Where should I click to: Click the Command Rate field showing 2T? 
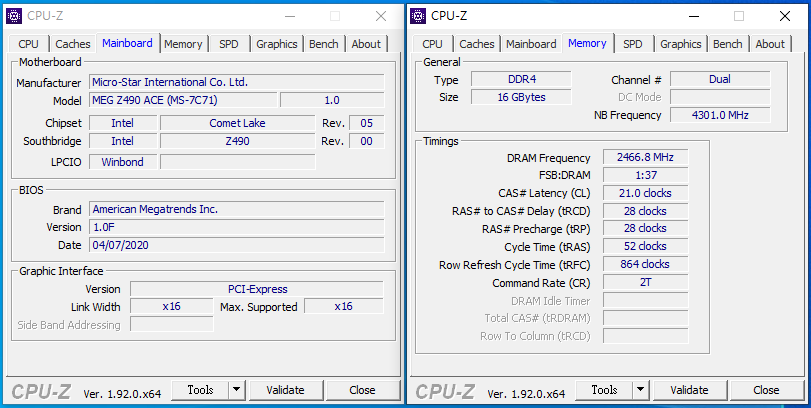[645, 282]
